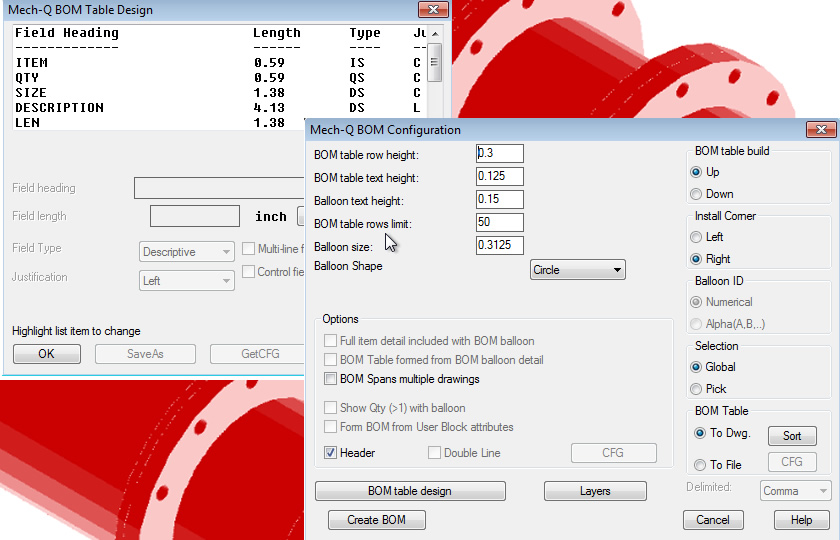Select Pick selection mode
This screenshot has height=540, width=840.
pyautogui.click(x=696, y=389)
